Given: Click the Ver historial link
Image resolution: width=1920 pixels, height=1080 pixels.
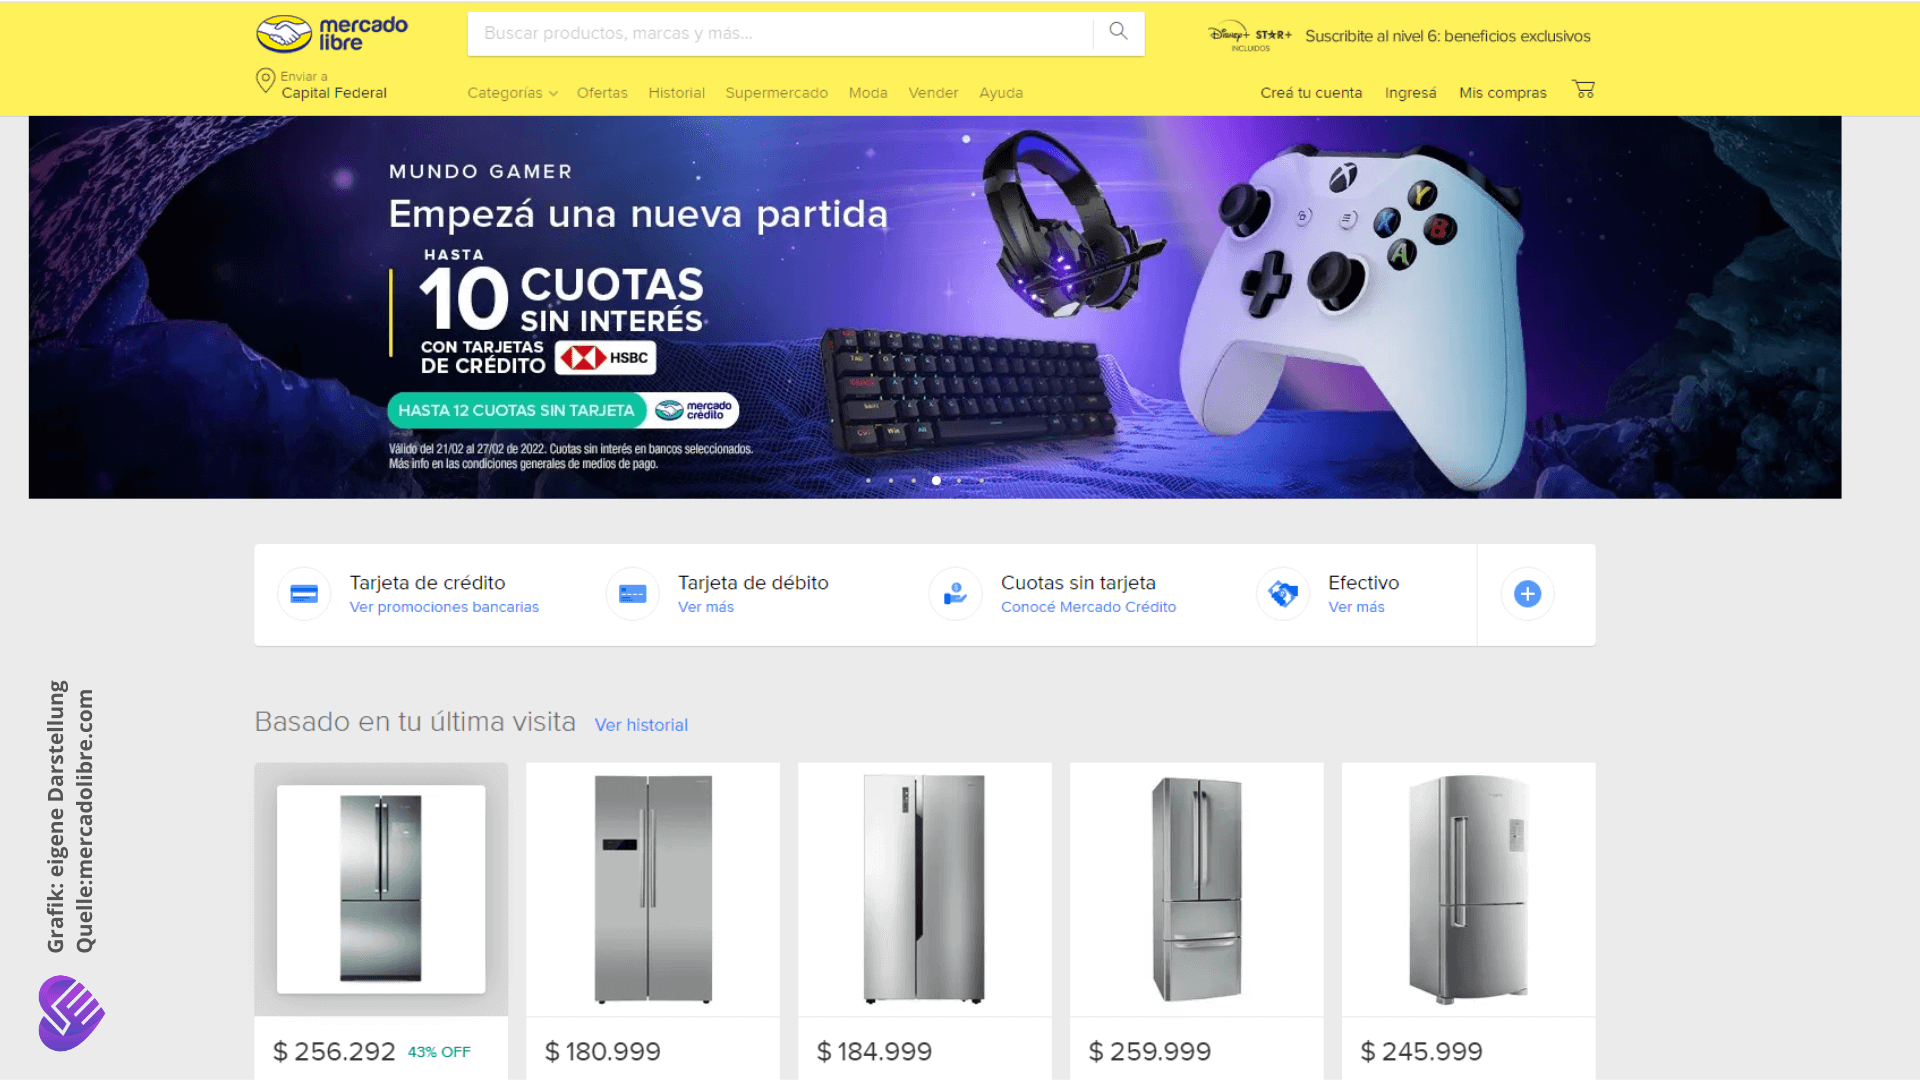Looking at the screenshot, I should (641, 725).
